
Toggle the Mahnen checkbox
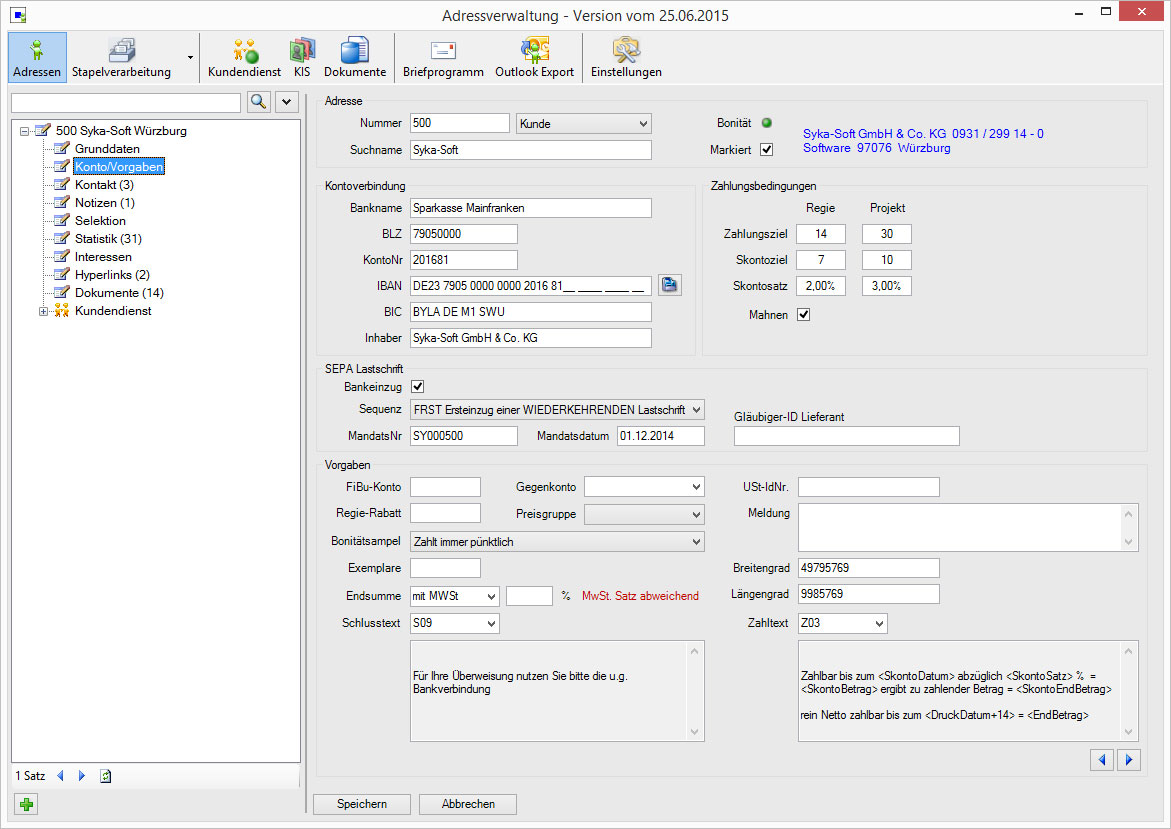pyautogui.click(x=803, y=315)
